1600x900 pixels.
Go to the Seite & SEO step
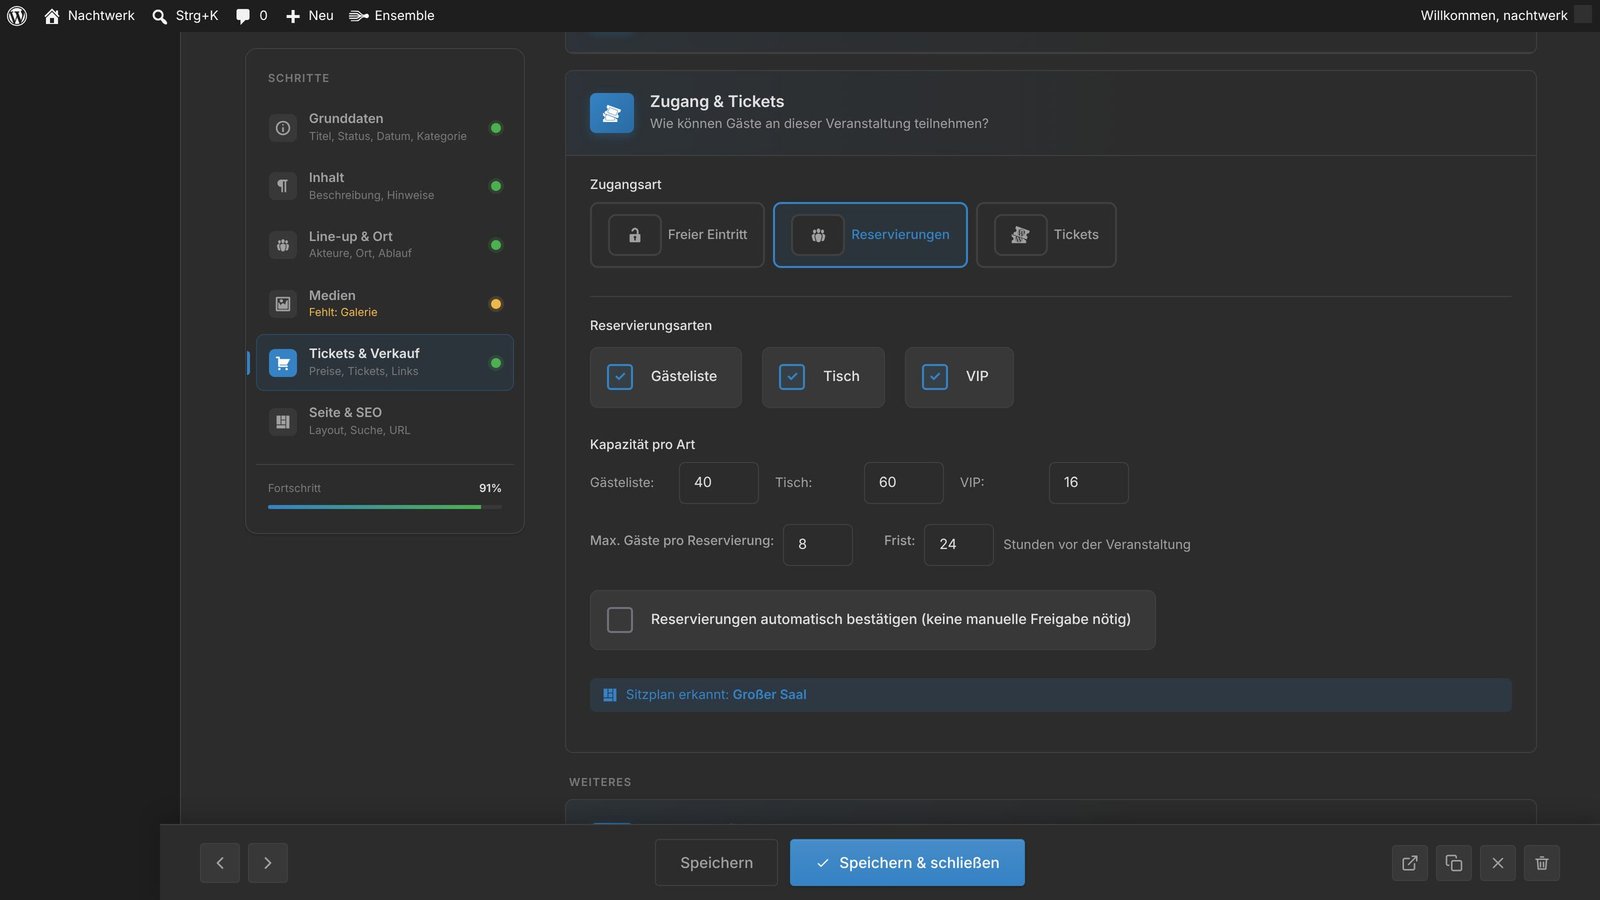(x=385, y=421)
